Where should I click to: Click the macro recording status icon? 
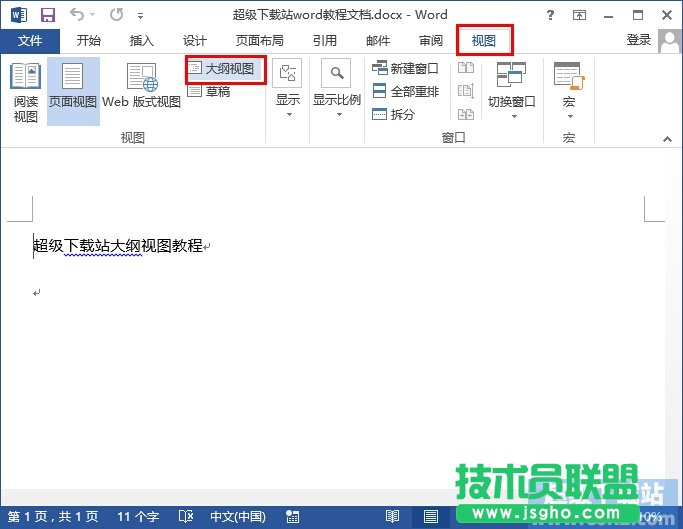pyautogui.click(x=292, y=517)
